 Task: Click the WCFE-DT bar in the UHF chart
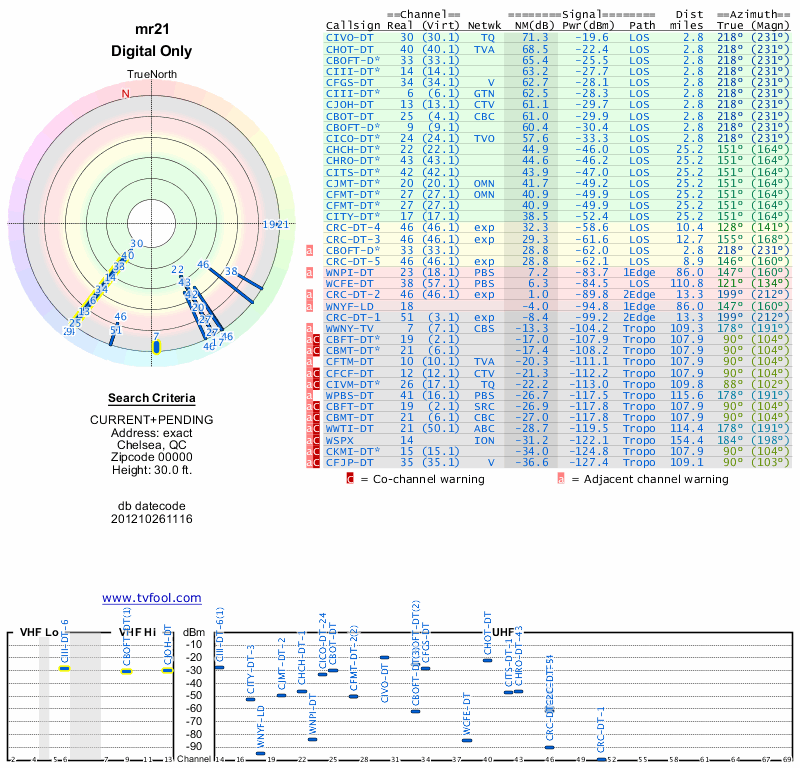[467, 740]
